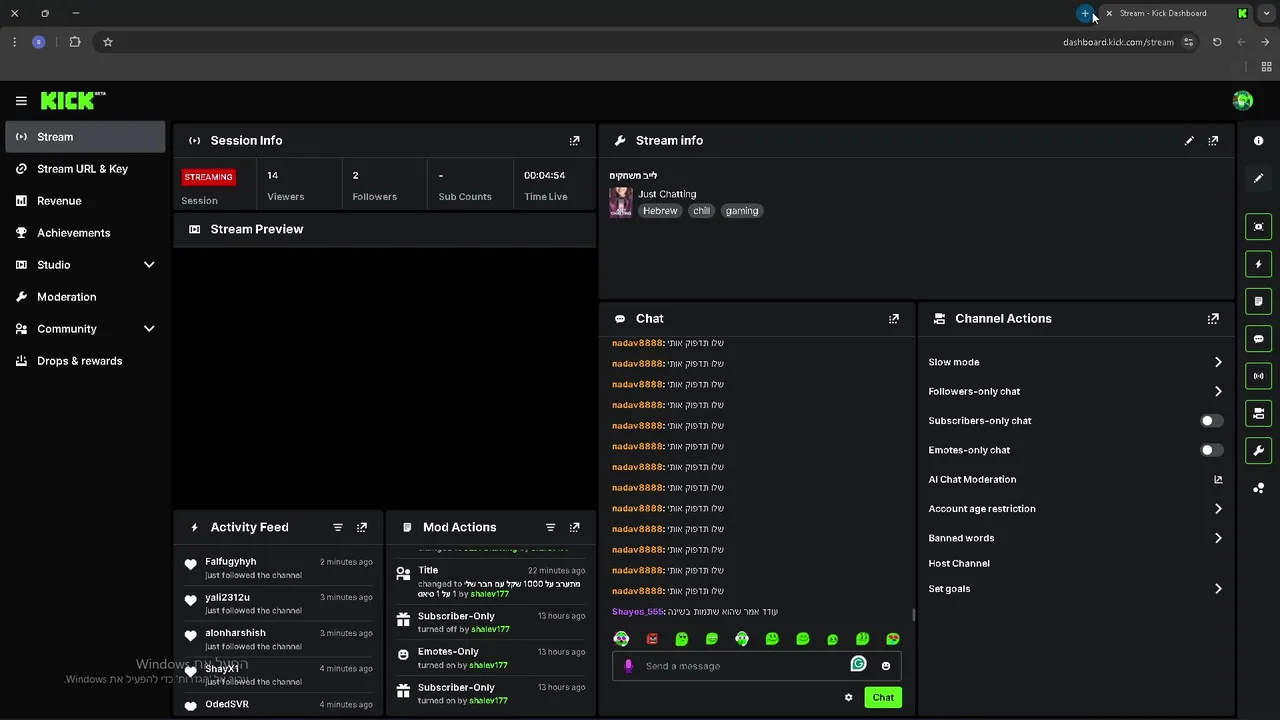Click the Grammarly icon in message box
This screenshot has width=1280, height=720.
(858, 664)
